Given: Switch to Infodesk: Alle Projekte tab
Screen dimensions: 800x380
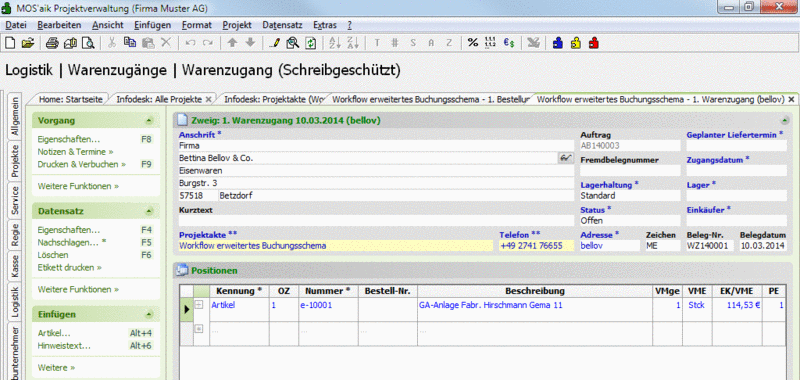Looking at the screenshot, I should pyautogui.click(x=159, y=99).
